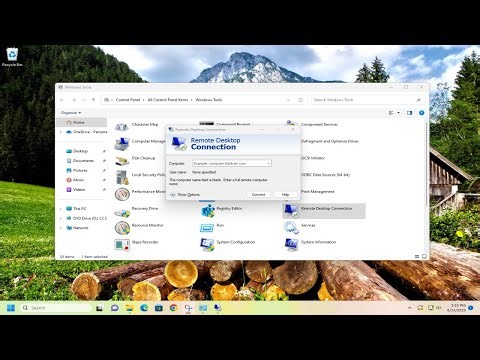
Task: Expand the Network tree node
Action: [x=61, y=228]
